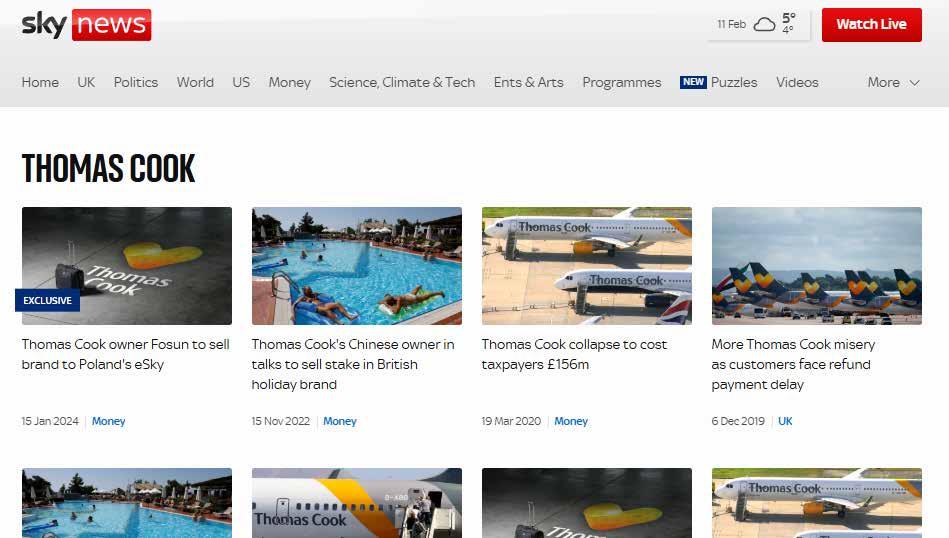Click the THOMAS COOK page heading

pyautogui.click(x=108, y=168)
